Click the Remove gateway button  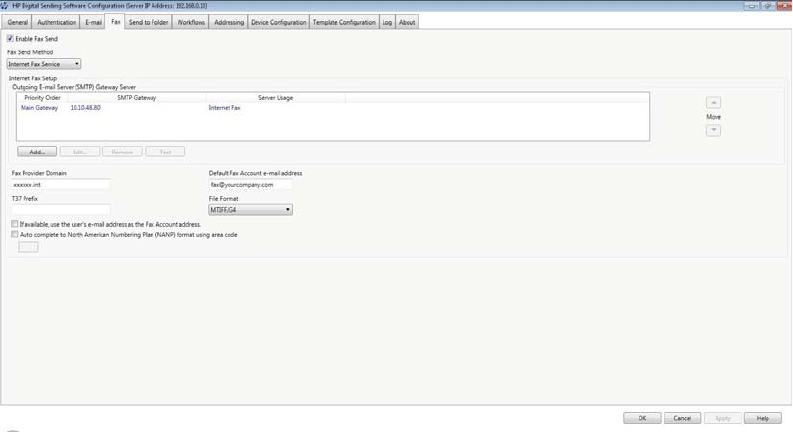click(122, 152)
